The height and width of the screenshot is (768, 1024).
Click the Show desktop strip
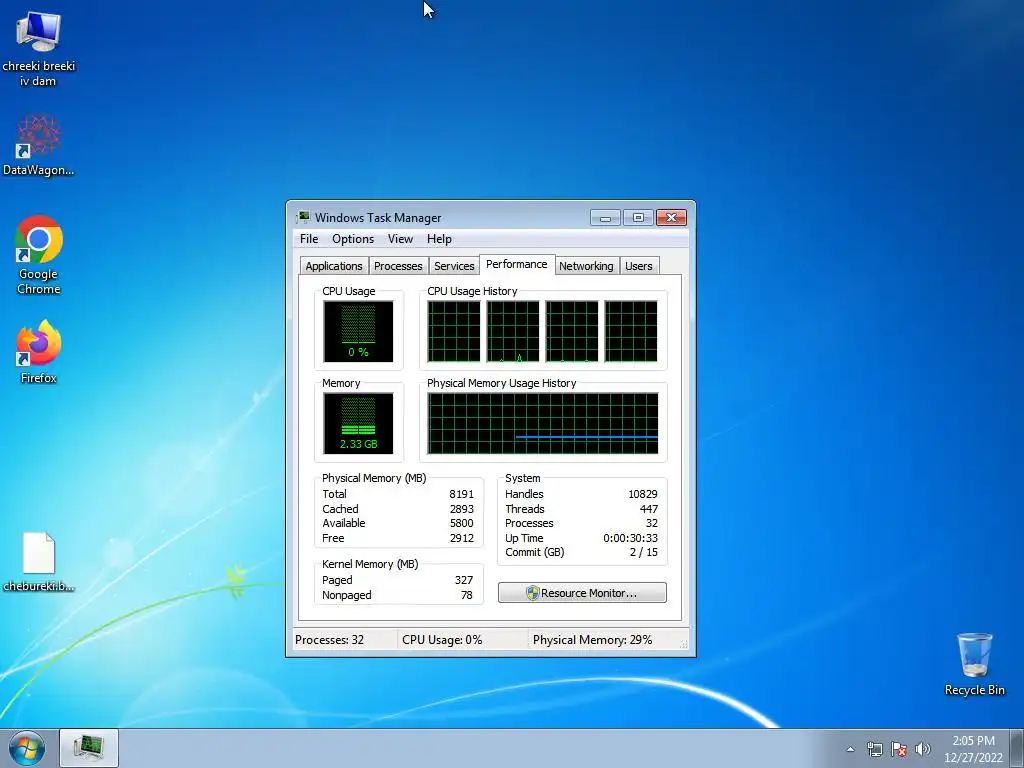1017,748
